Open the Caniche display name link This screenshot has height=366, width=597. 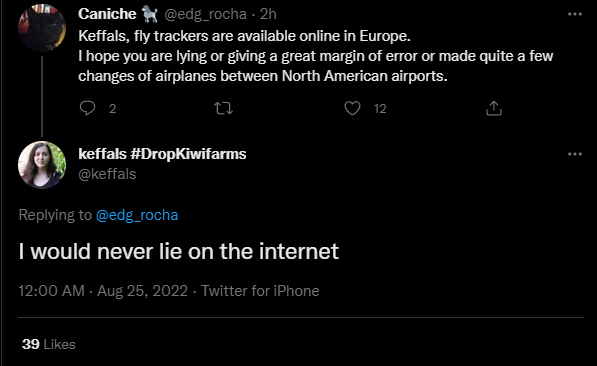click(x=107, y=14)
